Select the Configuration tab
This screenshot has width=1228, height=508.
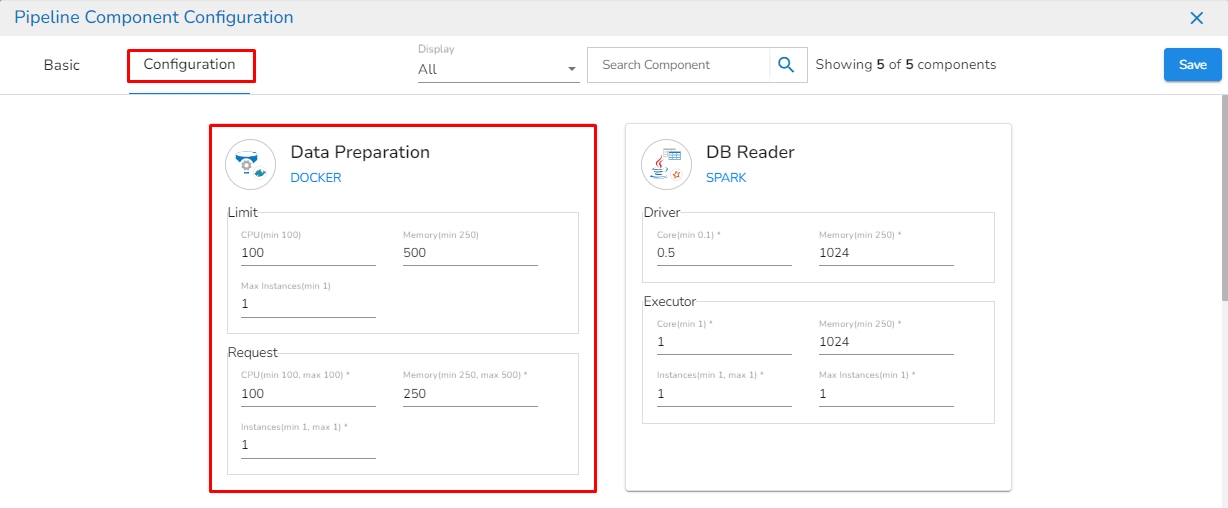click(x=190, y=65)
